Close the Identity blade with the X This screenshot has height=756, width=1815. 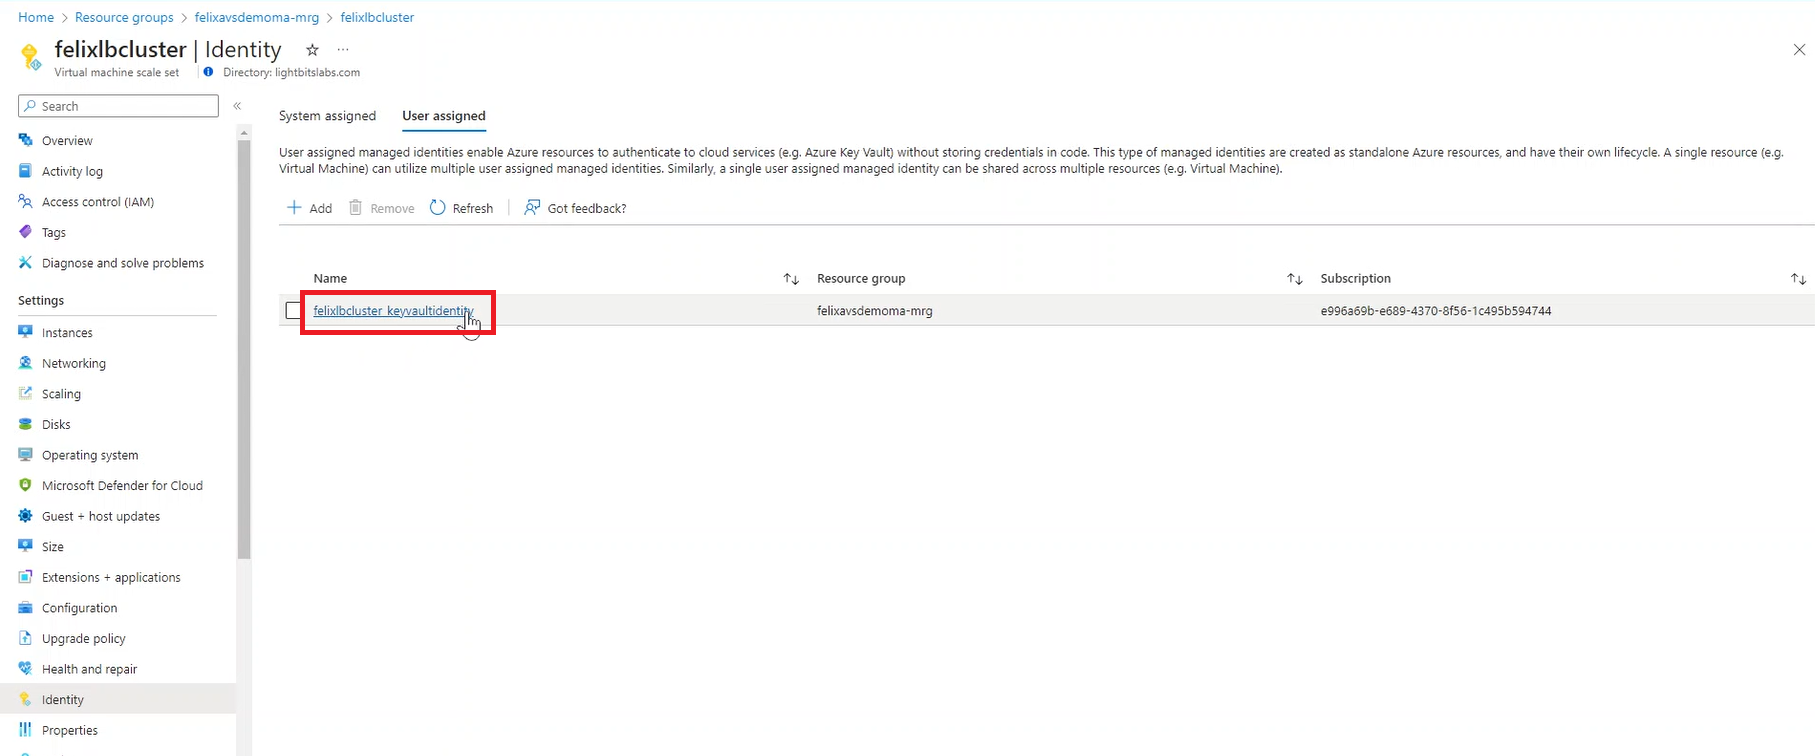click(x=1799, y=49)
